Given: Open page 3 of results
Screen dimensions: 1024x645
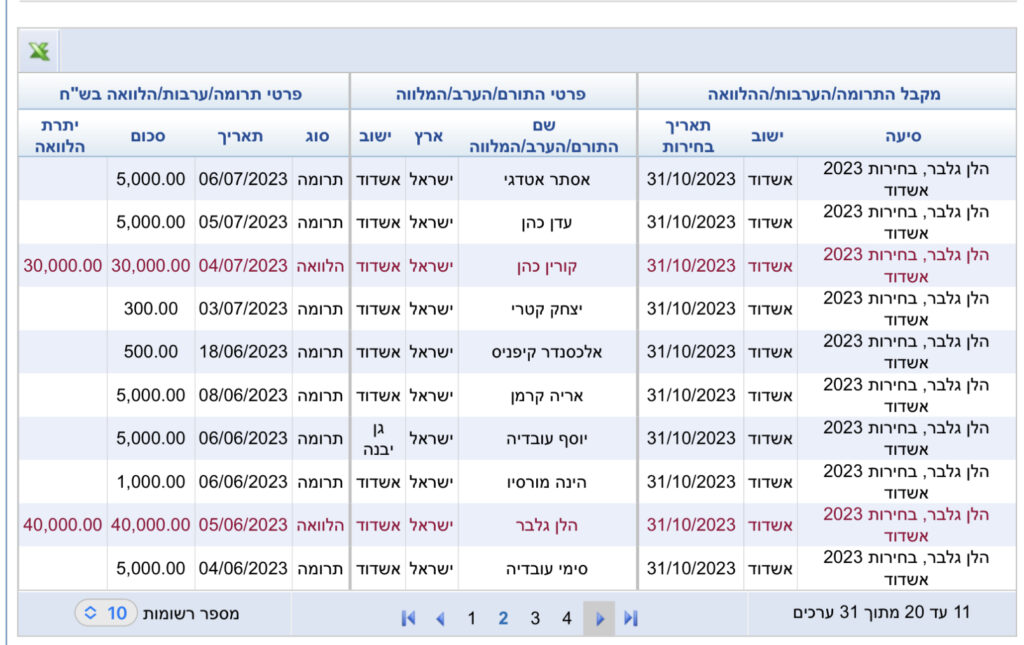Looking at the screenshot, I should [x=535, y=618].
